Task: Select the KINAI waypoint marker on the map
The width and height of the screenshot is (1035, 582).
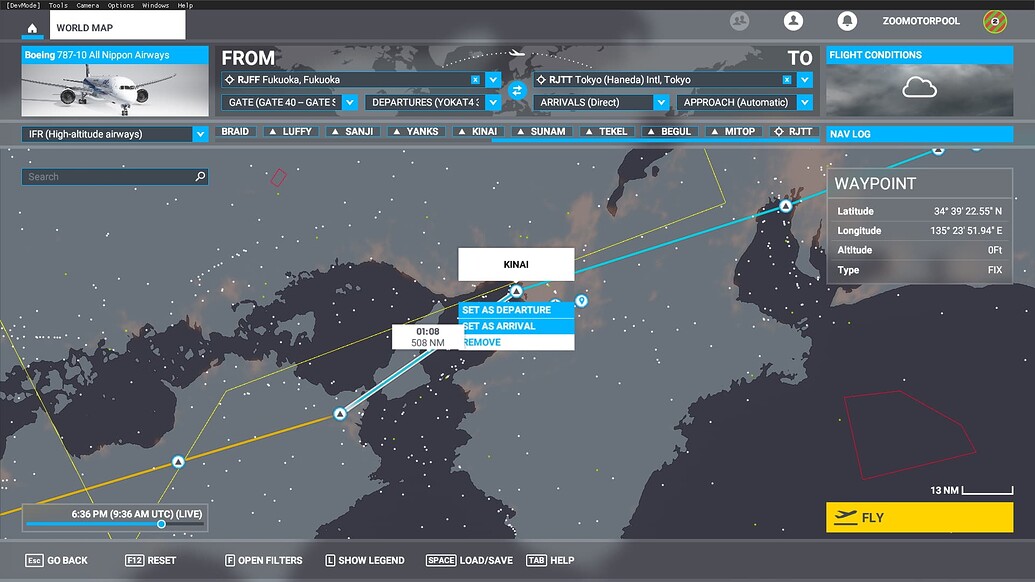Action: click(x=516, y=291)
